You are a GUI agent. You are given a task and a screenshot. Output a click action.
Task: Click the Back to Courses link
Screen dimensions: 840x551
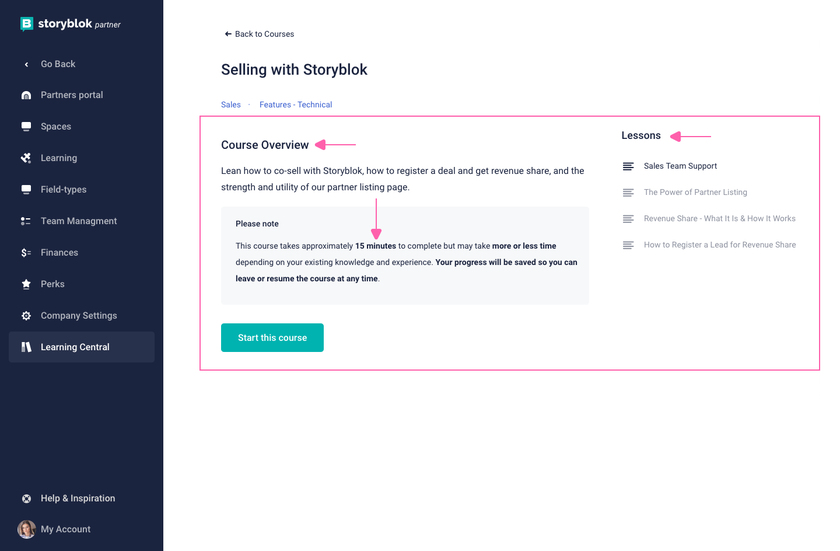[259, 34]
